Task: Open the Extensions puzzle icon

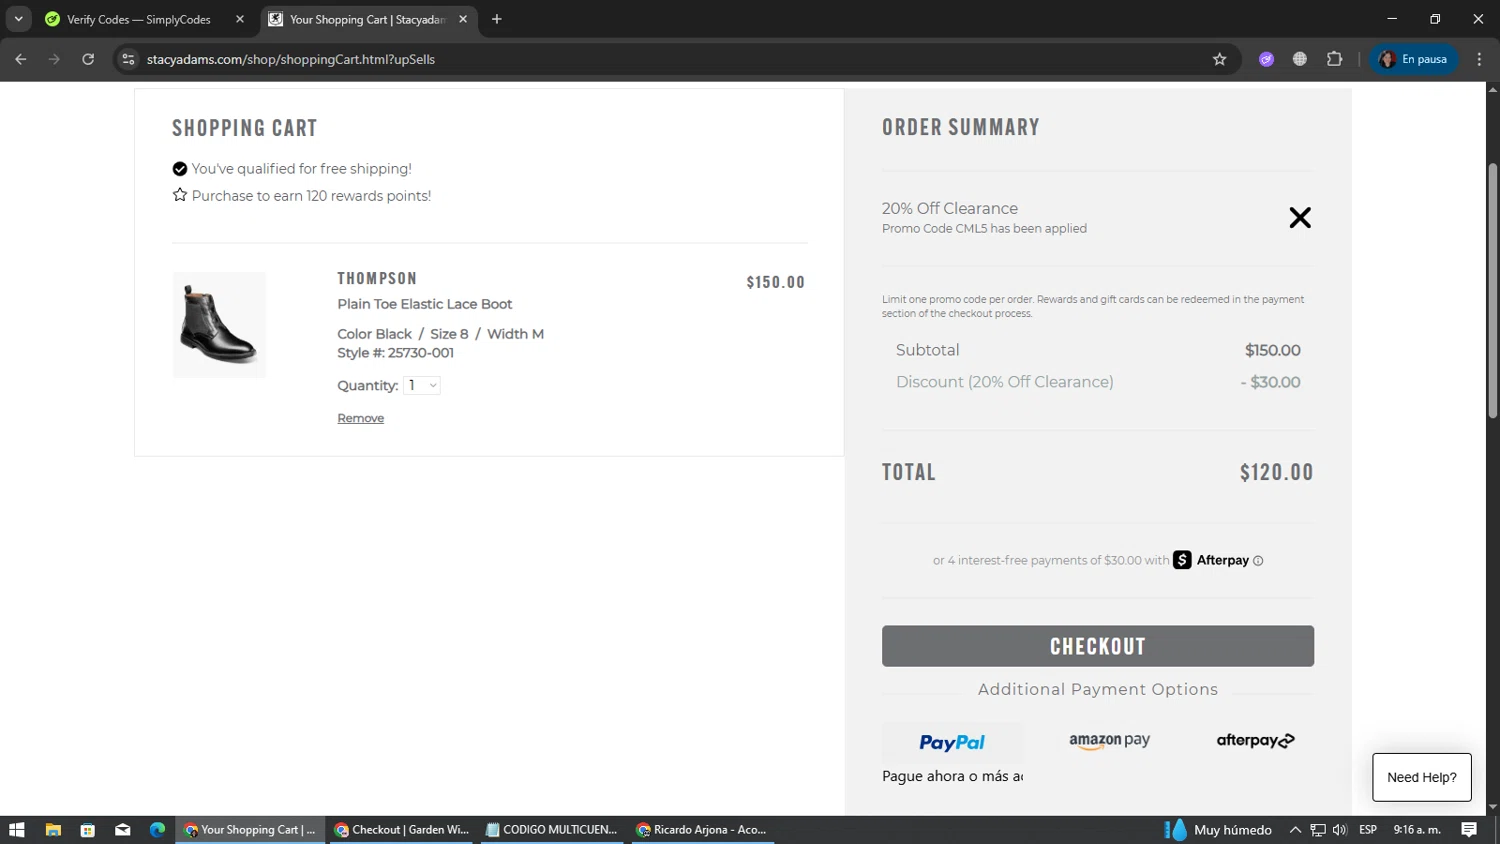Action: coord(1334,59)
